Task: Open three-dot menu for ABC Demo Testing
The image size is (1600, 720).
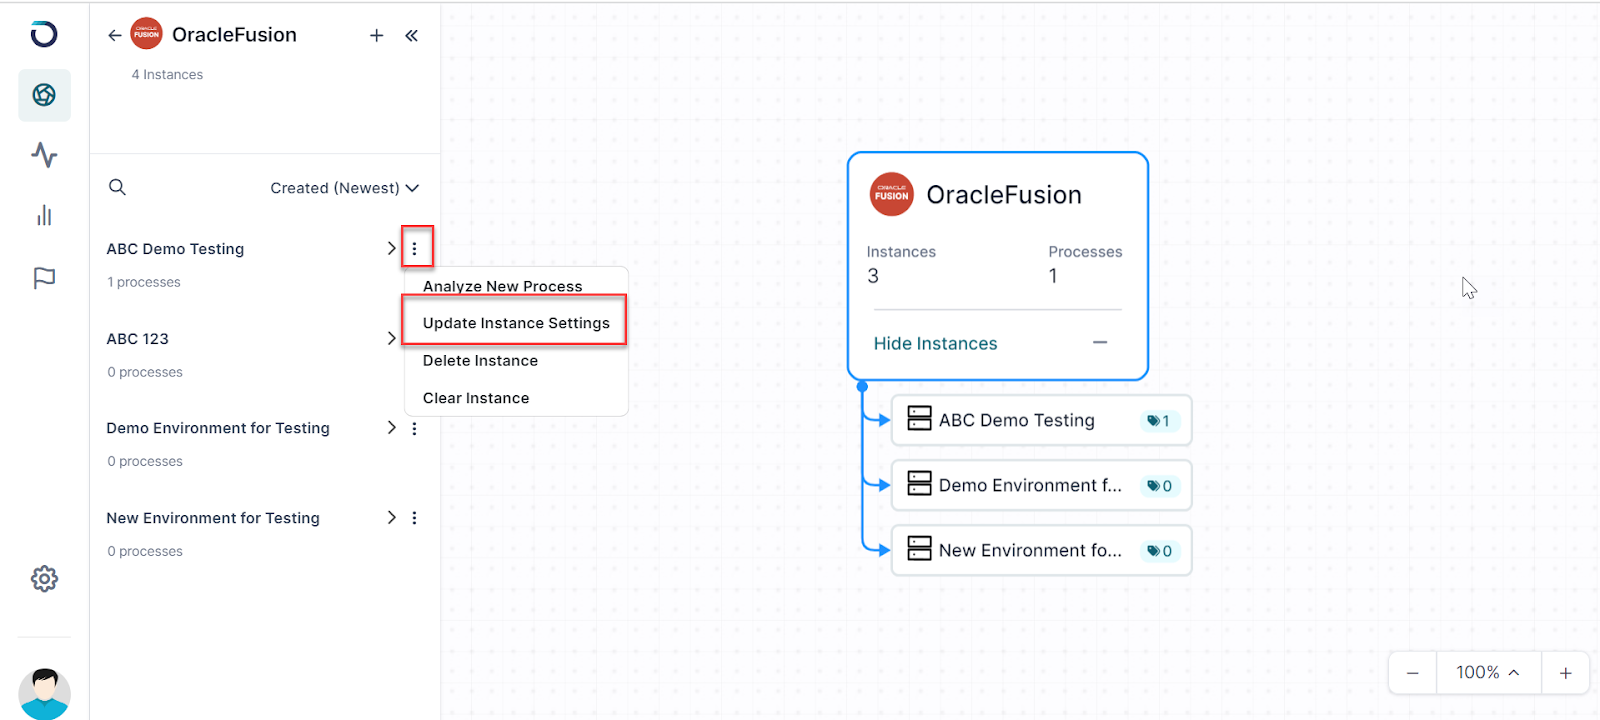Action: pos(415,248)
